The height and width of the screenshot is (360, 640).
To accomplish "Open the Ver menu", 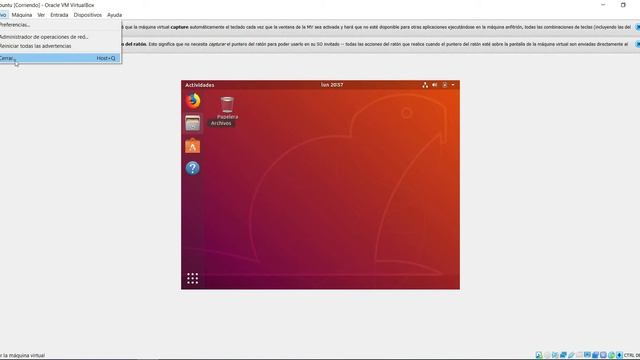I will [41, 15].
